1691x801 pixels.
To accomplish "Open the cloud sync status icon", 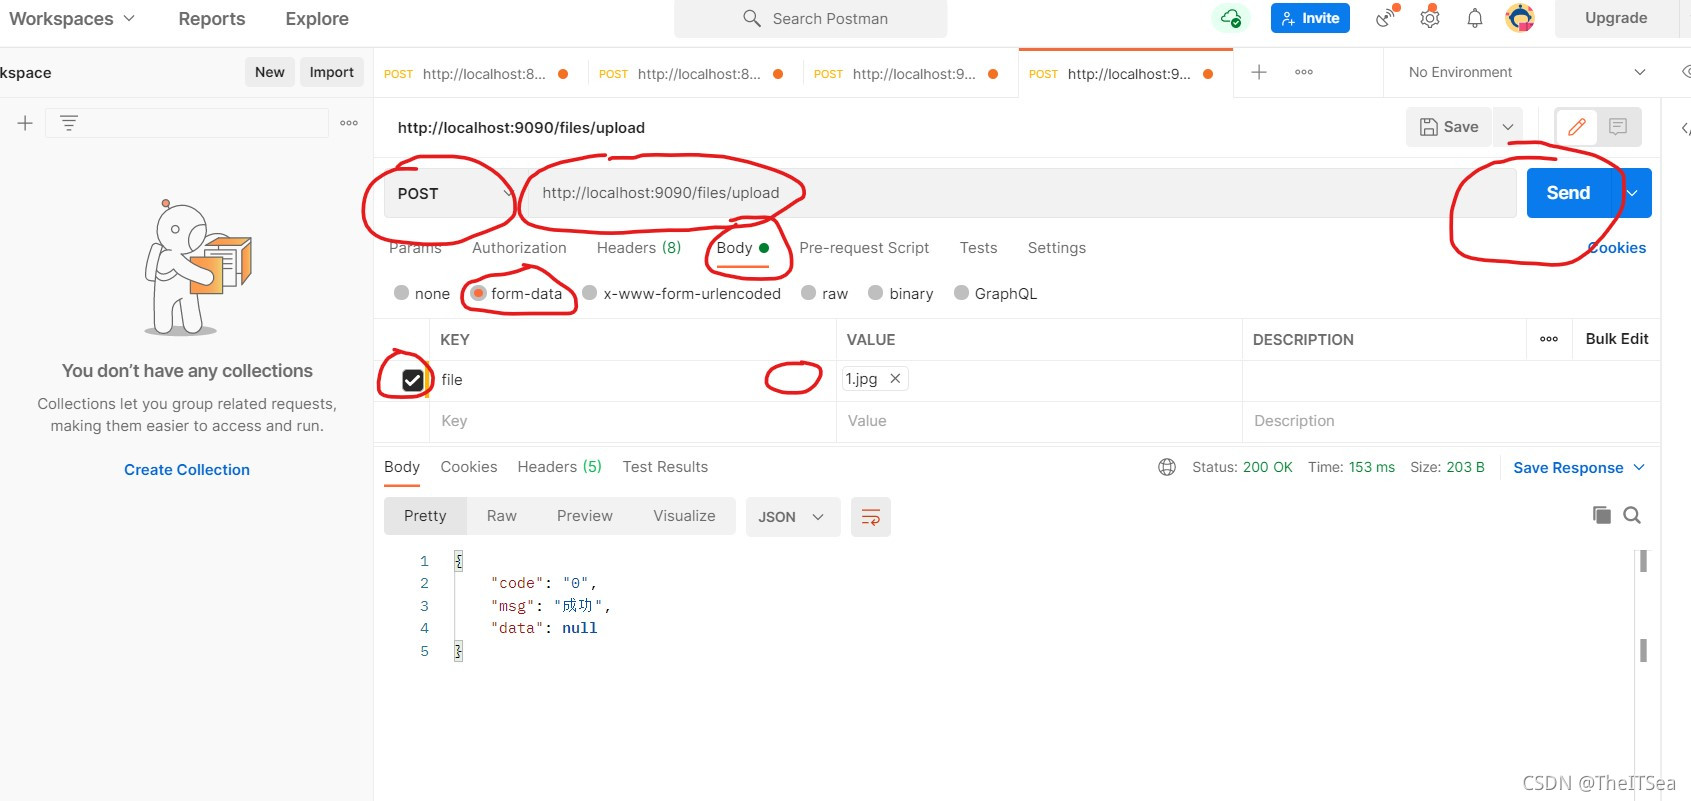I will point(1231,18).
